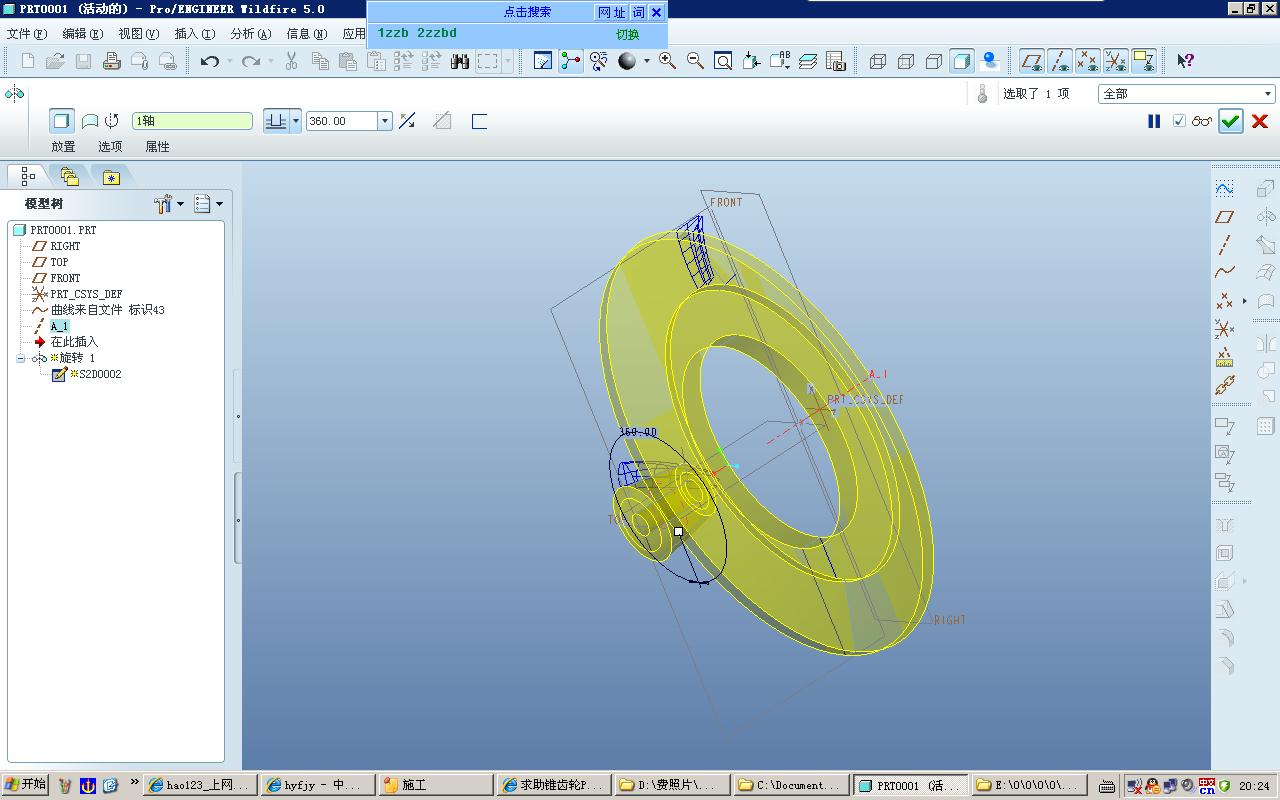Viewport: 1280px width, 800px height.
Task: Open the 插入(I) menu
Action: click(x=194, y=34)
